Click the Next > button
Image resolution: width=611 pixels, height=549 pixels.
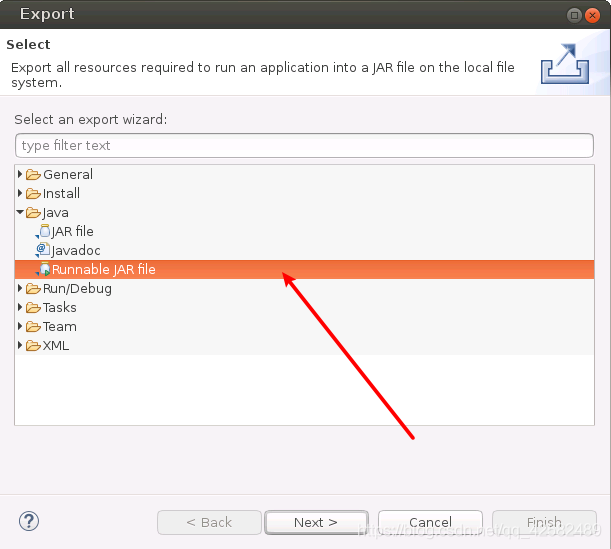coord(316,523)
